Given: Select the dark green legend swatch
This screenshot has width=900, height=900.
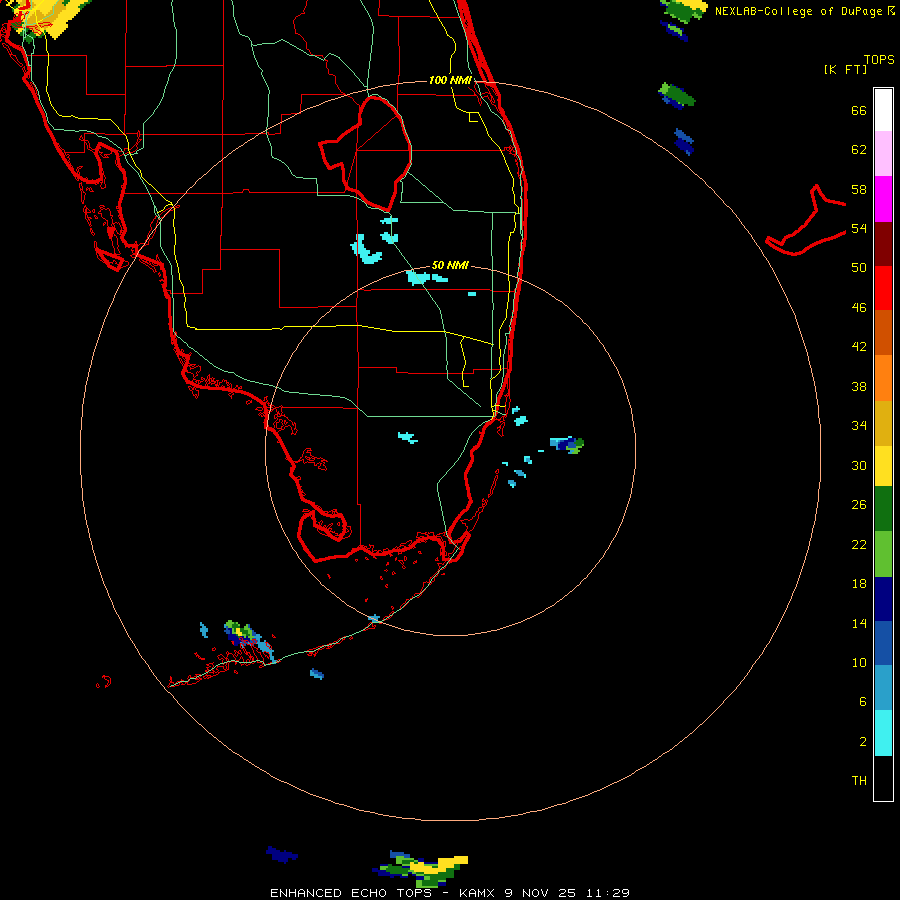Looking at the screenshot, I should point(883,509).
